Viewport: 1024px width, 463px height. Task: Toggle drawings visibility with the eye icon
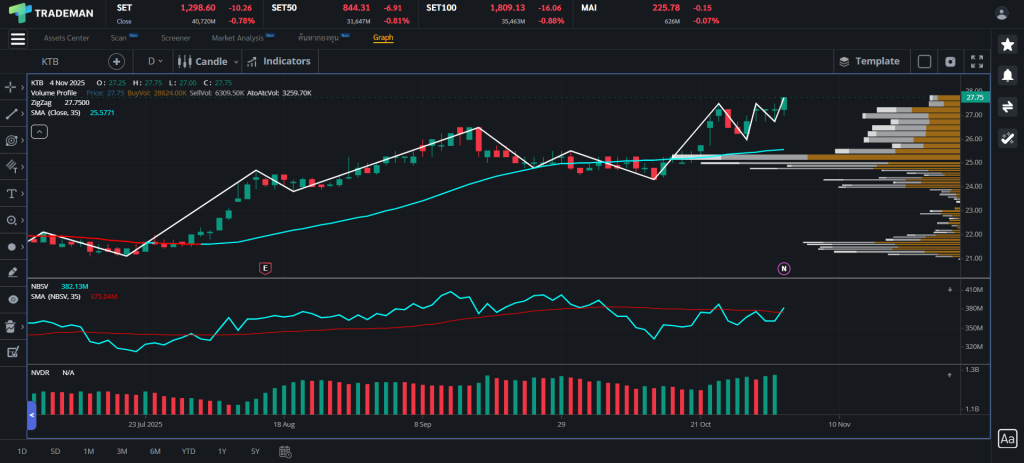pos(12,299)
